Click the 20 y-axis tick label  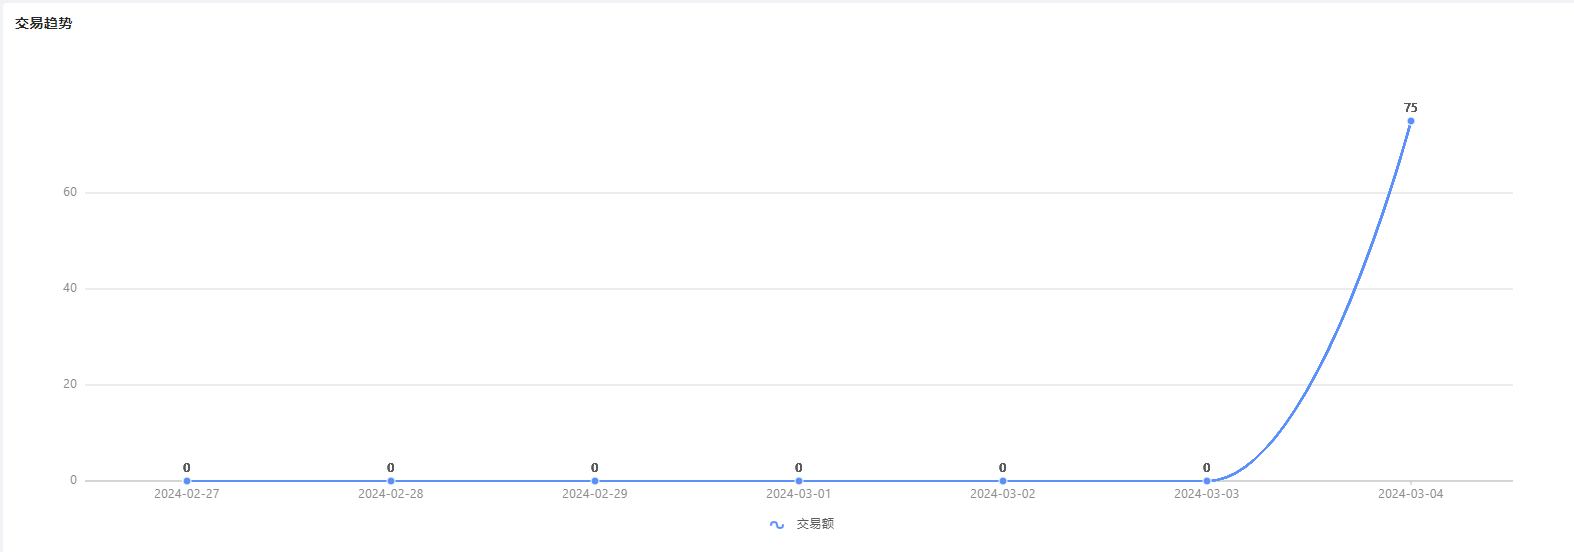70,384
